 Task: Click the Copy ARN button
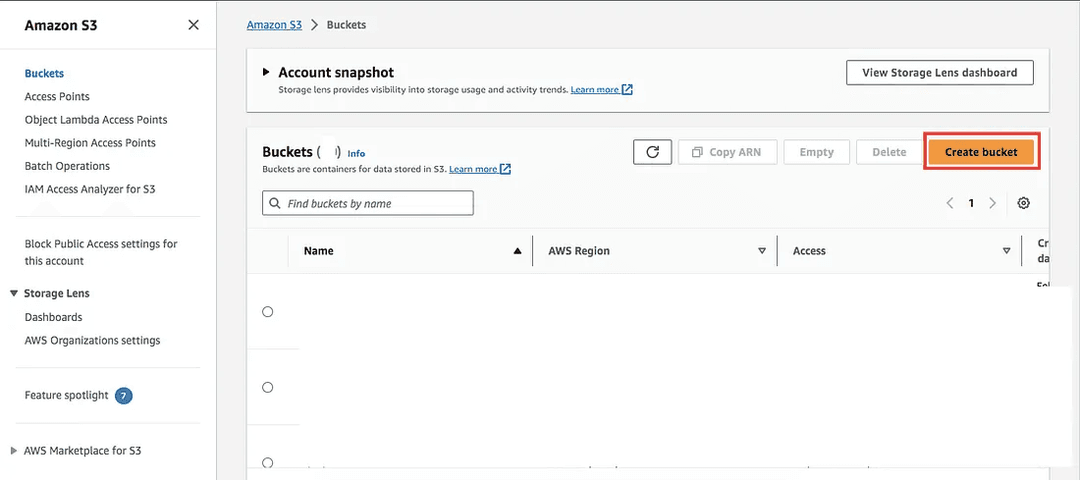click(727, 152)
